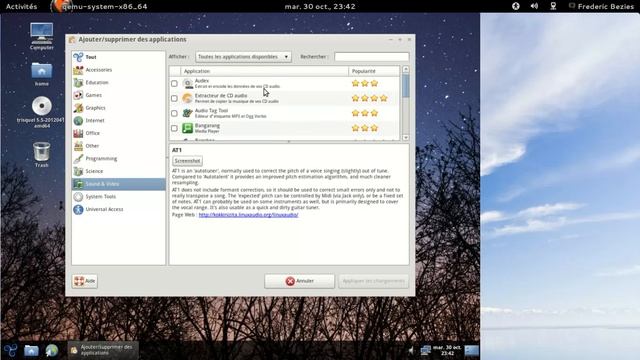Check the Bangarang checkbox

(x=174, y=128)
